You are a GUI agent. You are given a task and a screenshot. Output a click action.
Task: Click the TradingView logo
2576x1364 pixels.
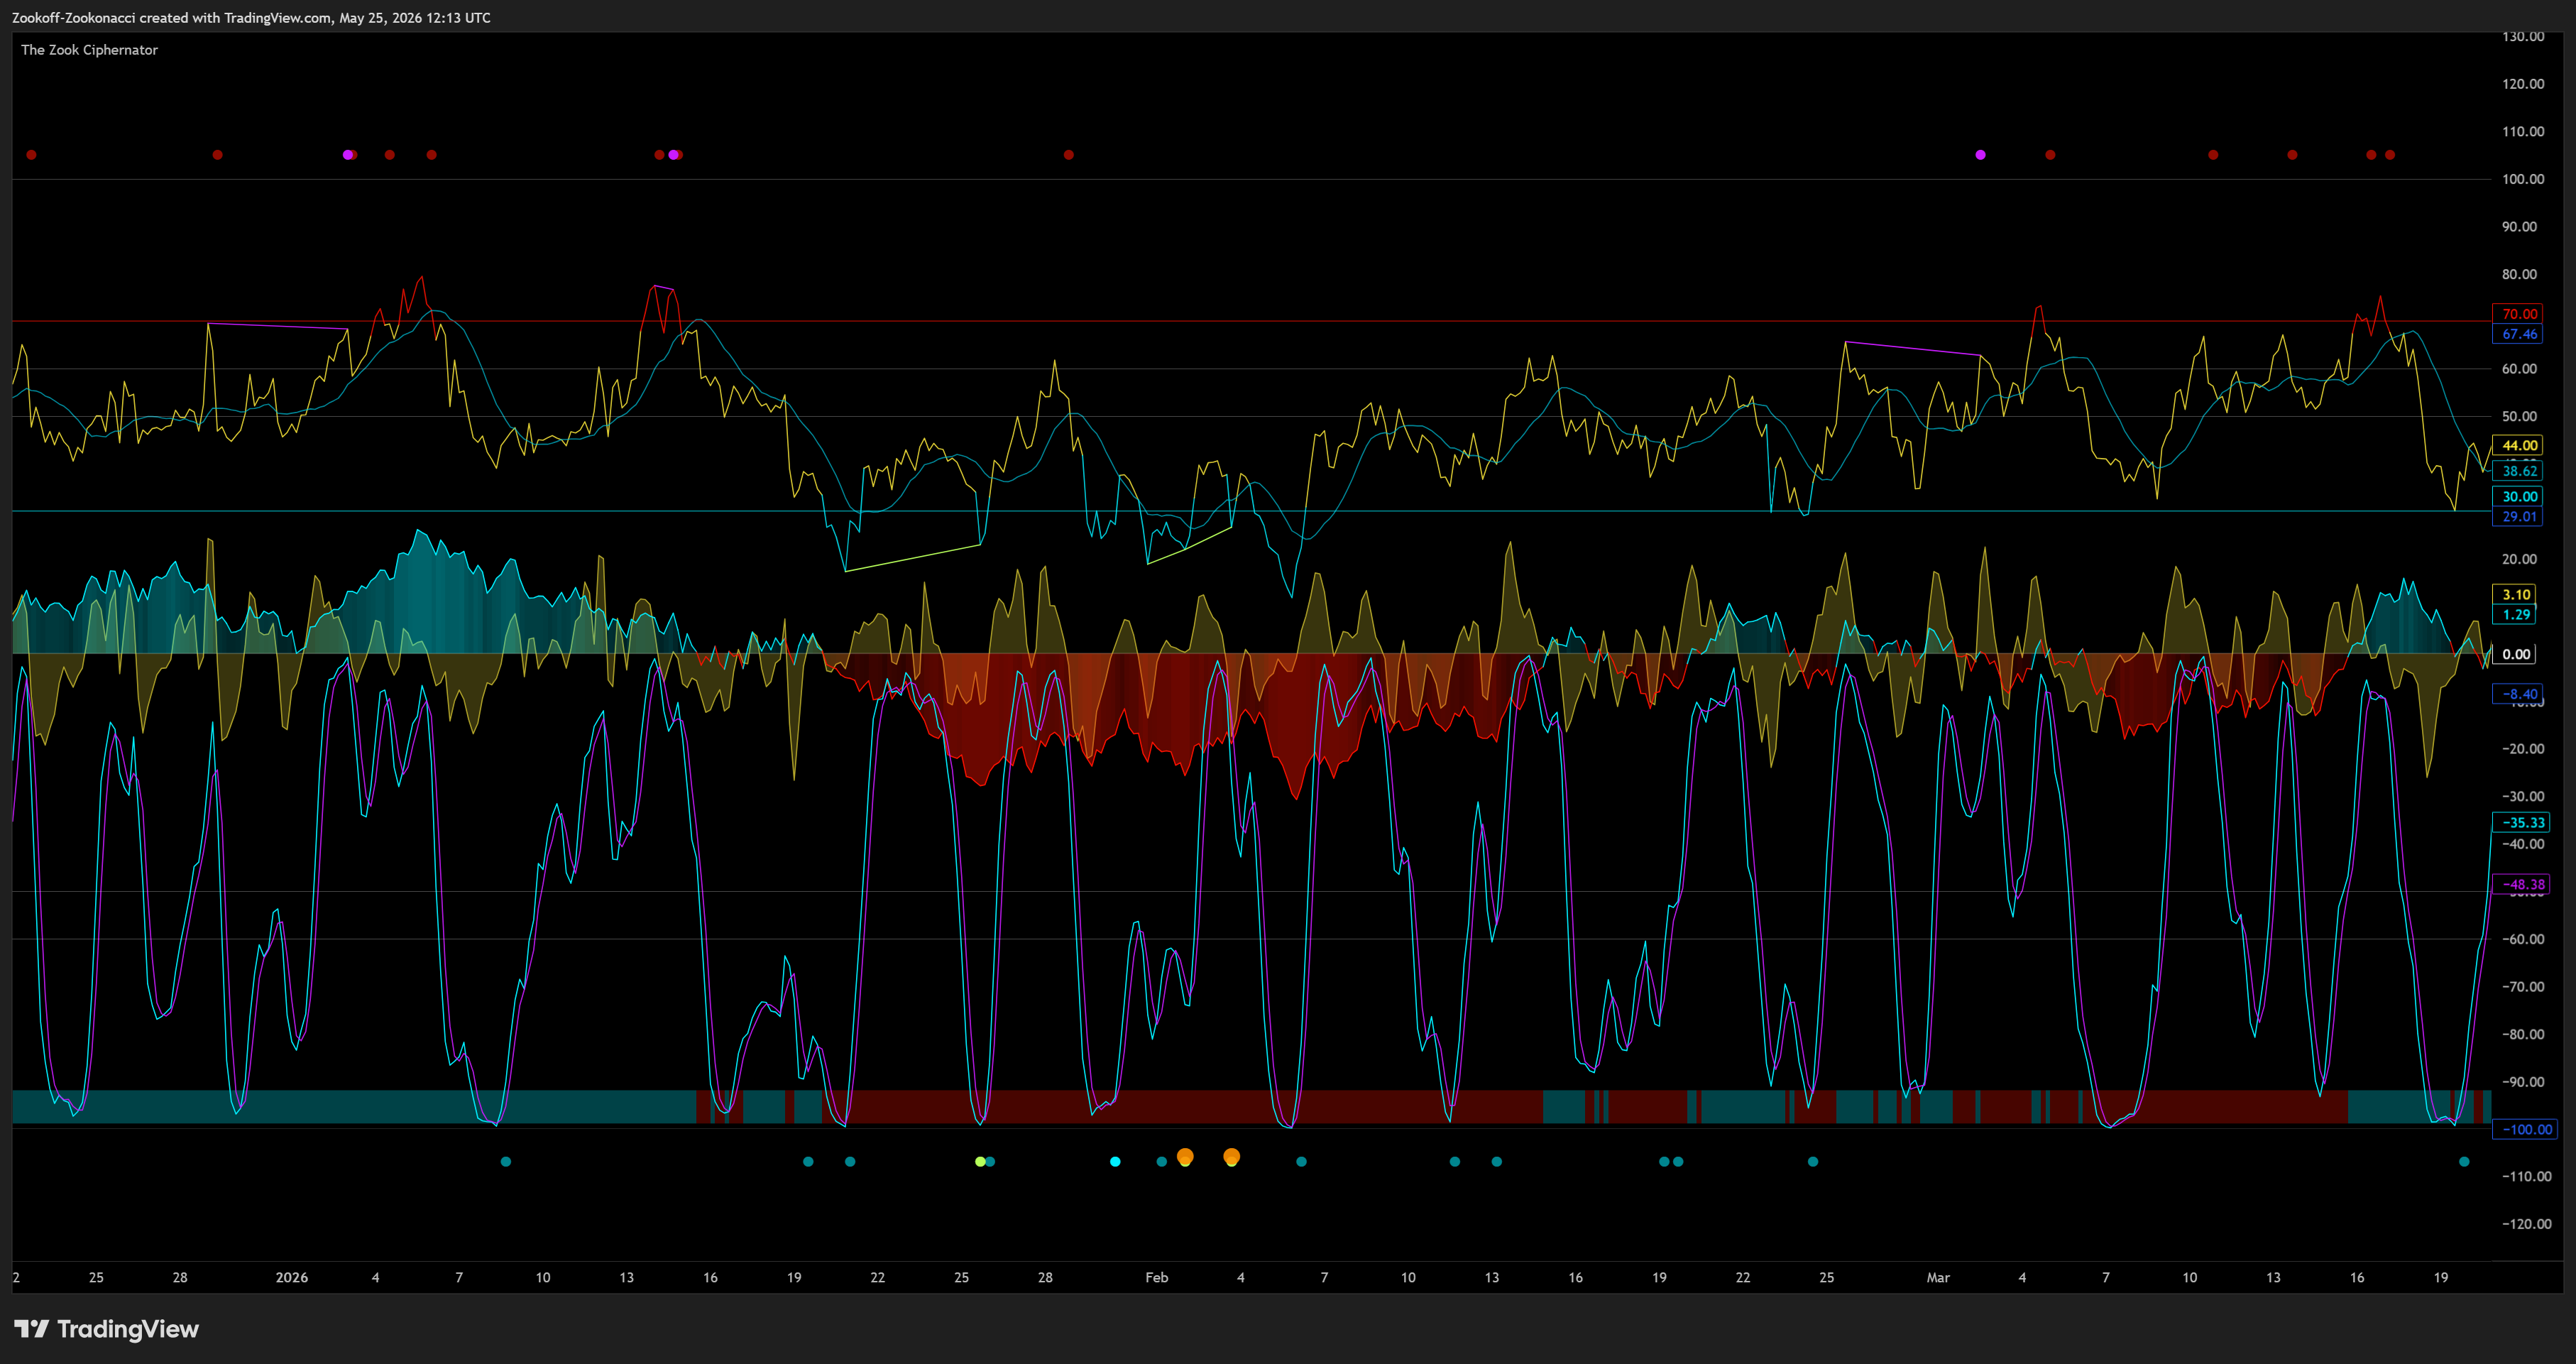(x=107, y=1329)
